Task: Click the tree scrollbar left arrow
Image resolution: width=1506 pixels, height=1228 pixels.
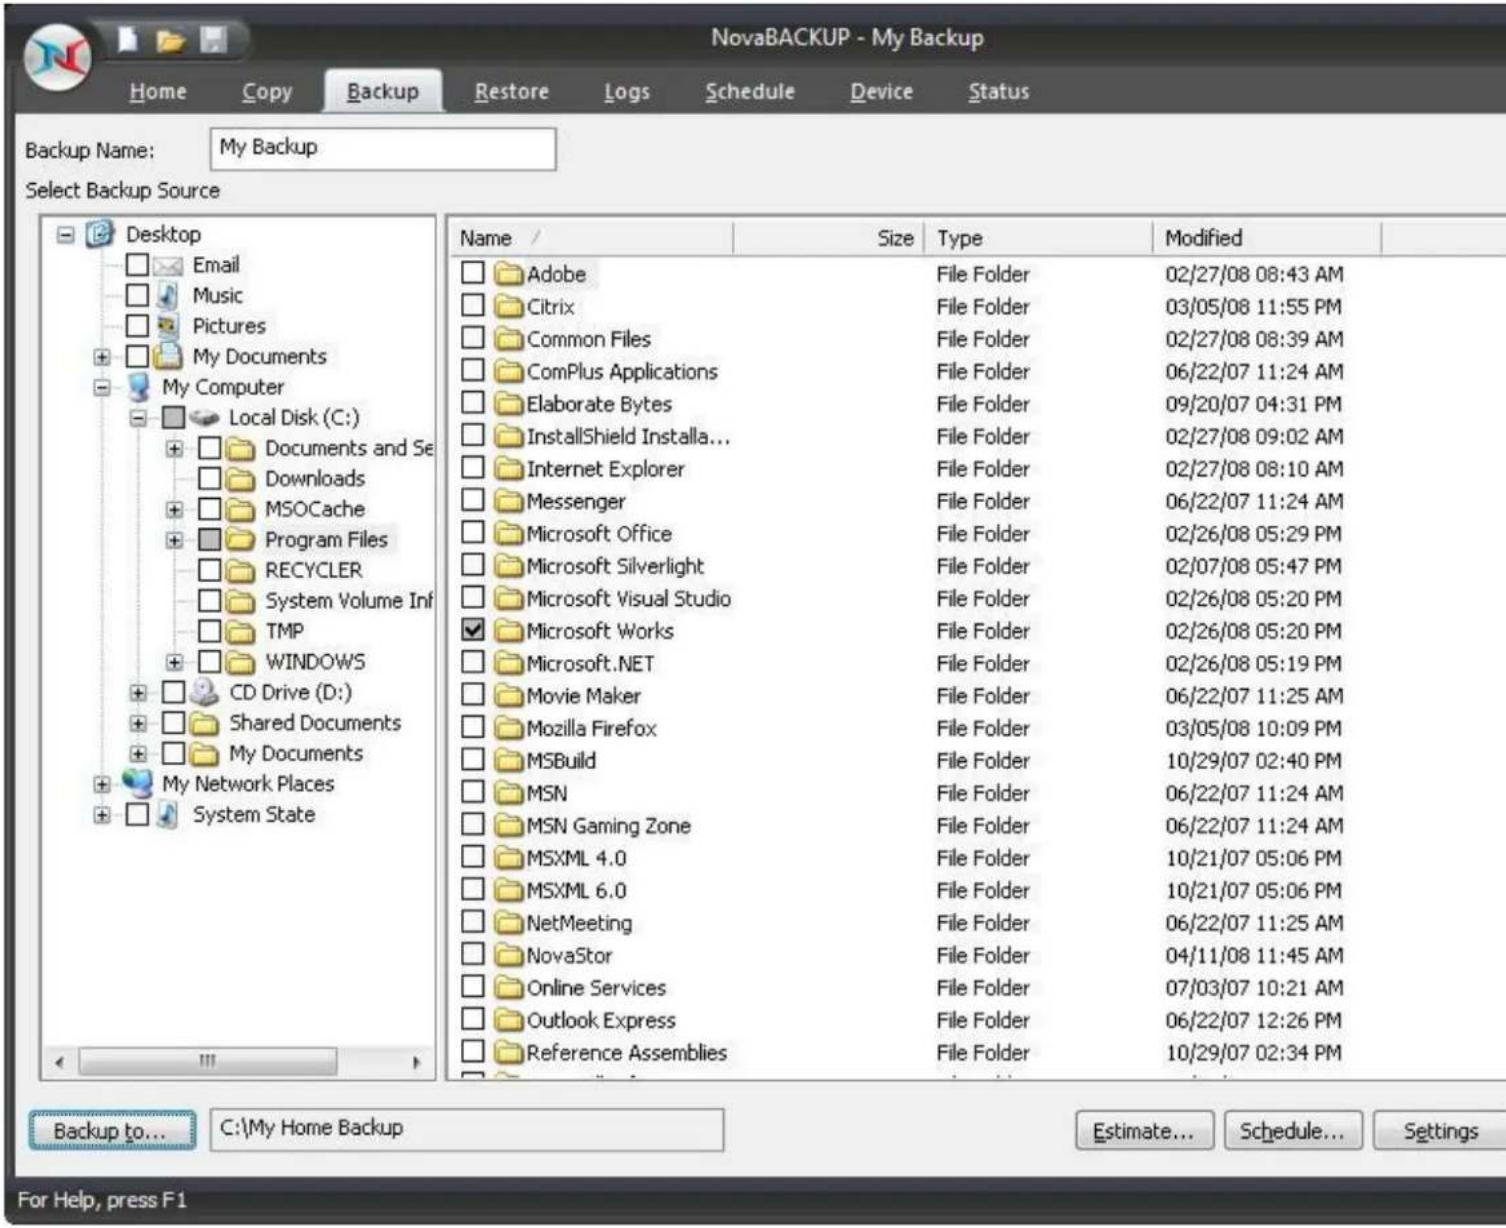Action: [60, 1062]
